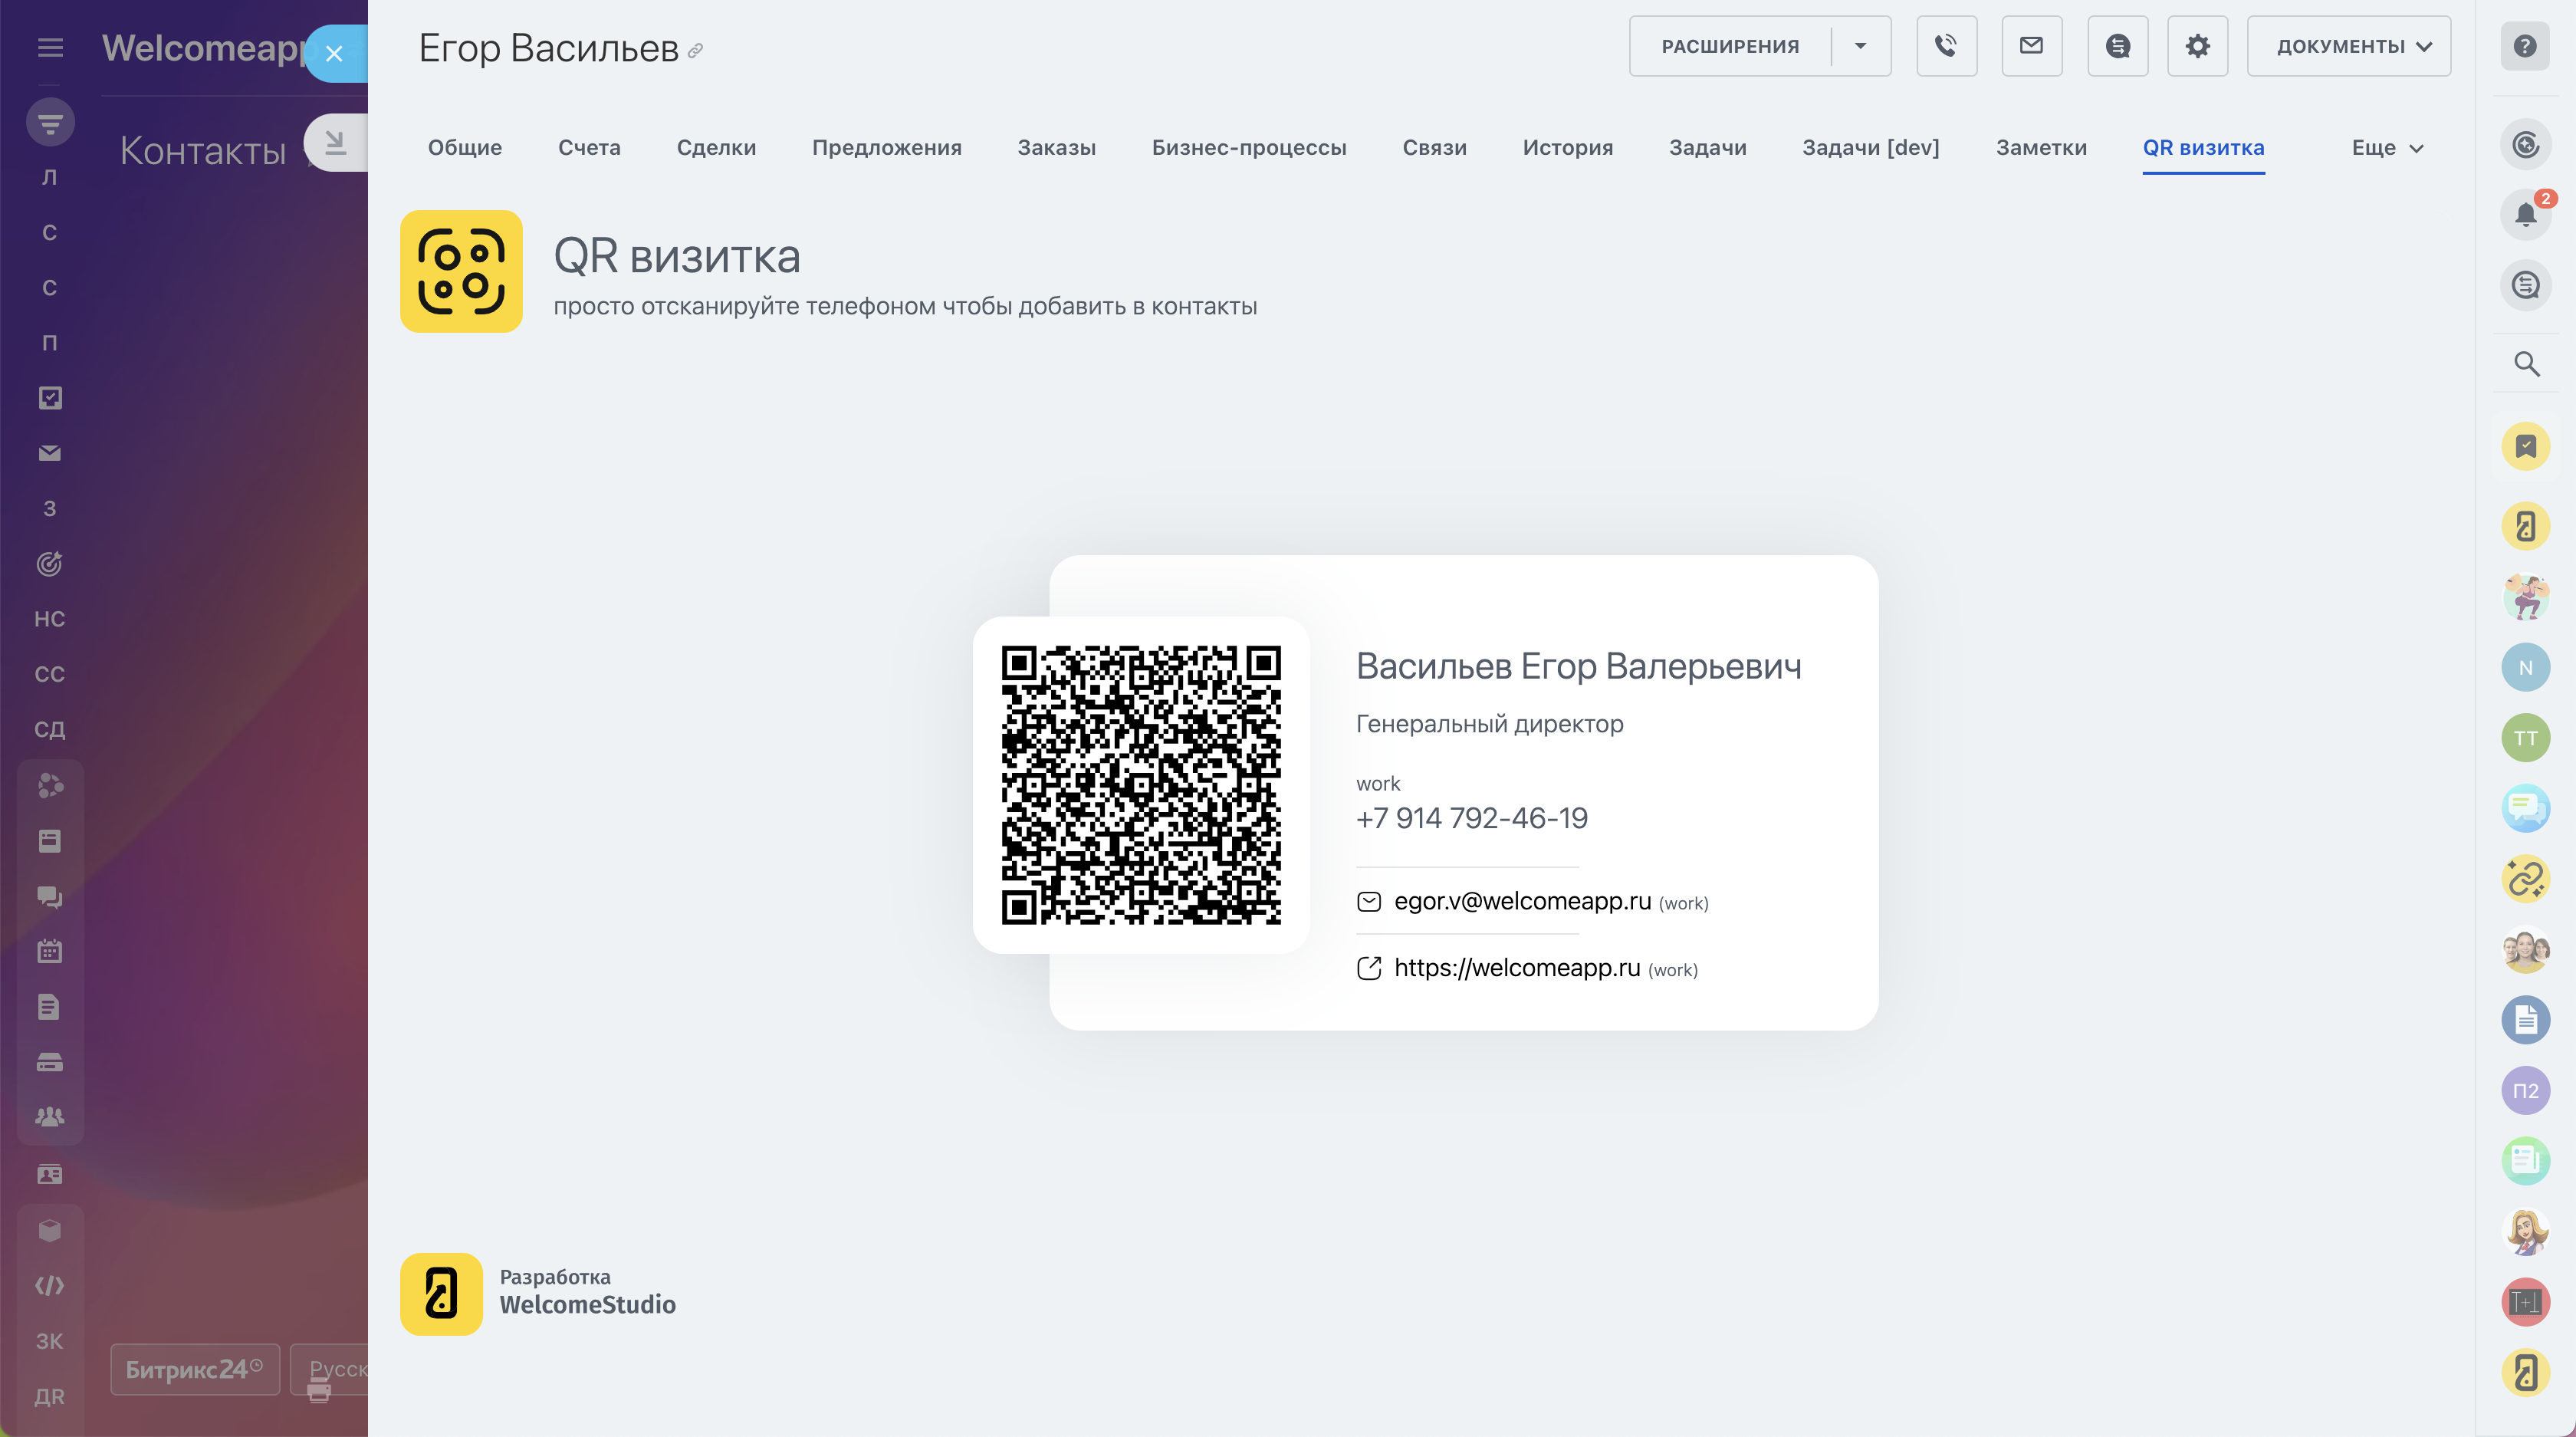Switch to the Сделки tab
Image resolution: width=2576 pixels, height=1437 pixels.
716,148
